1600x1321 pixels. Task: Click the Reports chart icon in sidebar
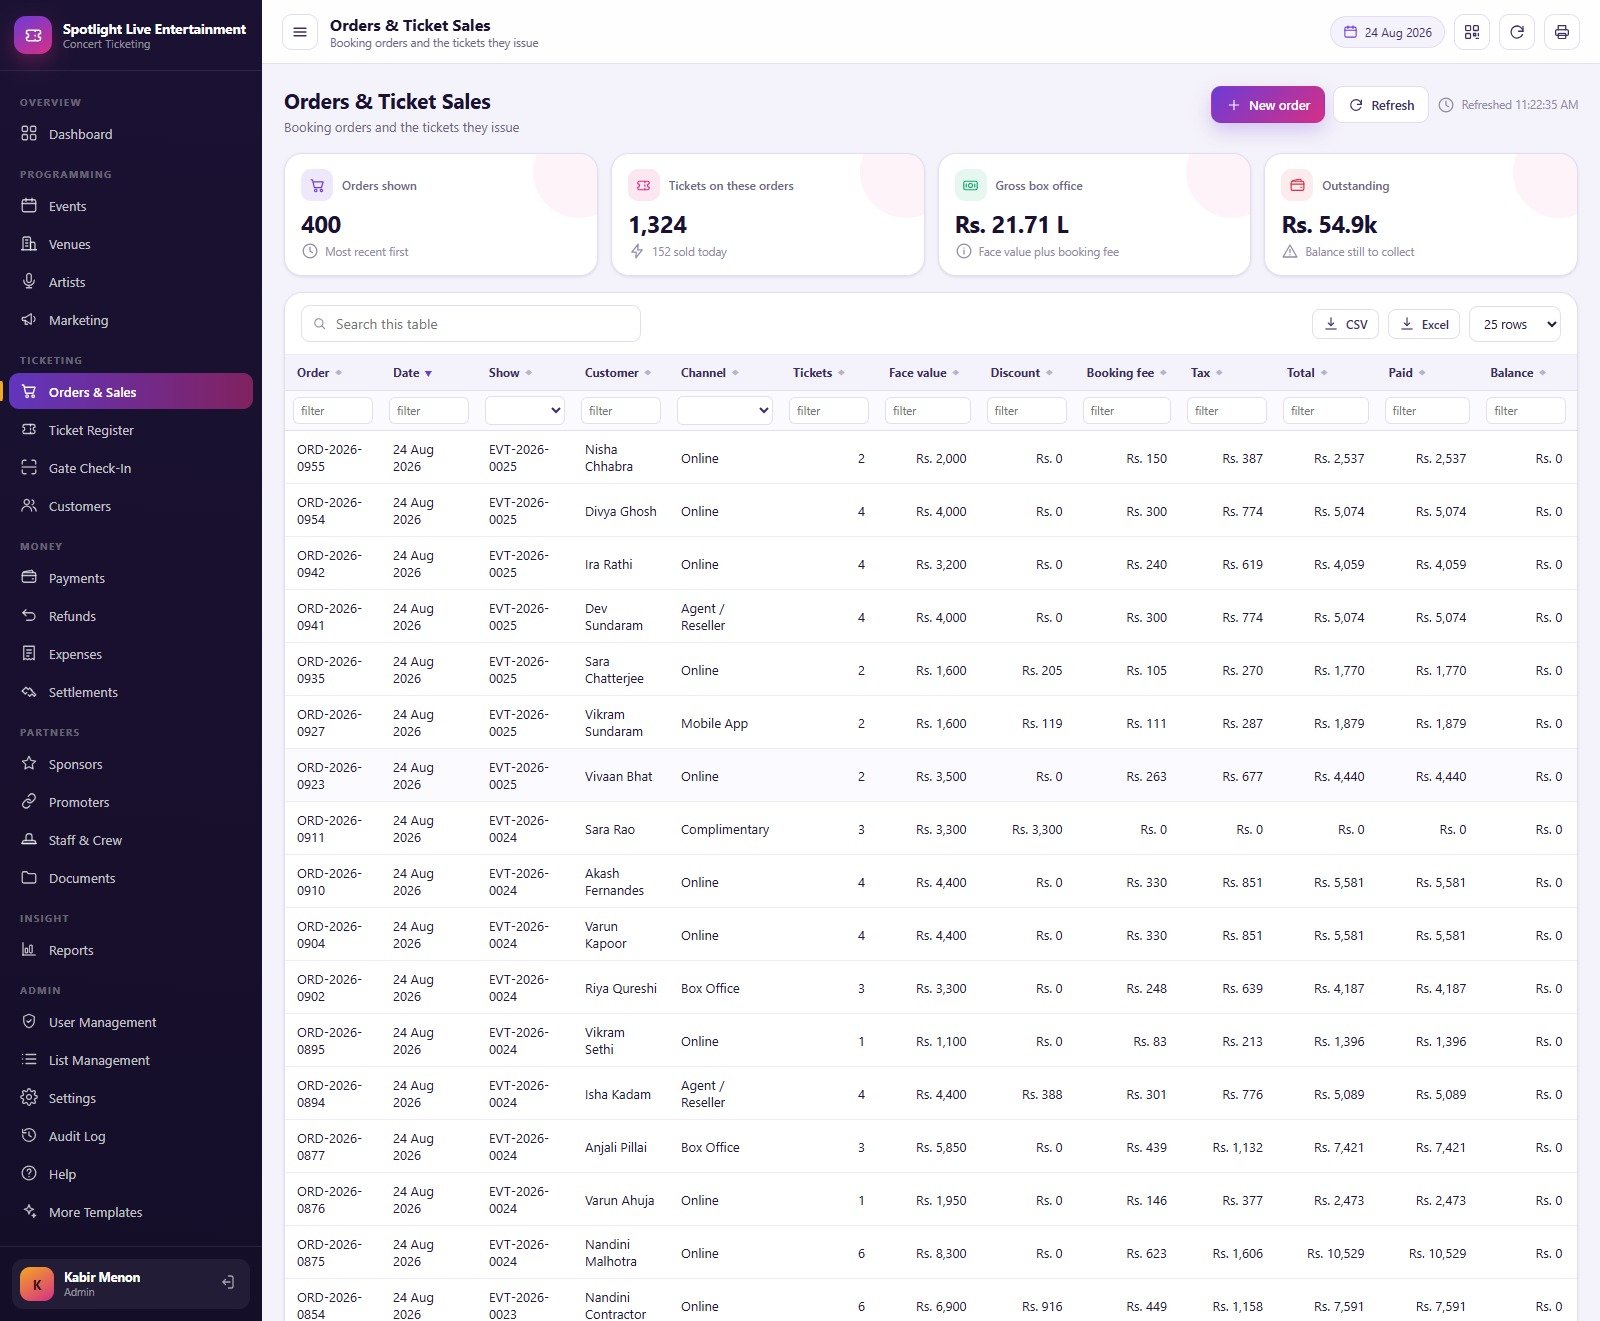pyautogui.click(x=29, y=950)
